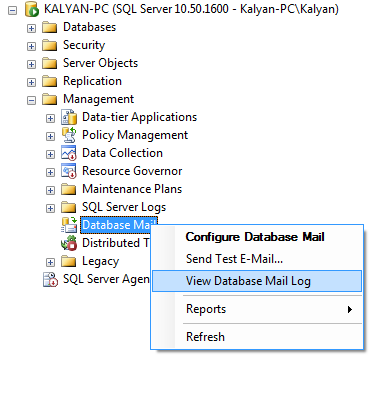This screenshot has height=411, width=382.
Task: Open the Reports submenu
Action: point(257,309)
